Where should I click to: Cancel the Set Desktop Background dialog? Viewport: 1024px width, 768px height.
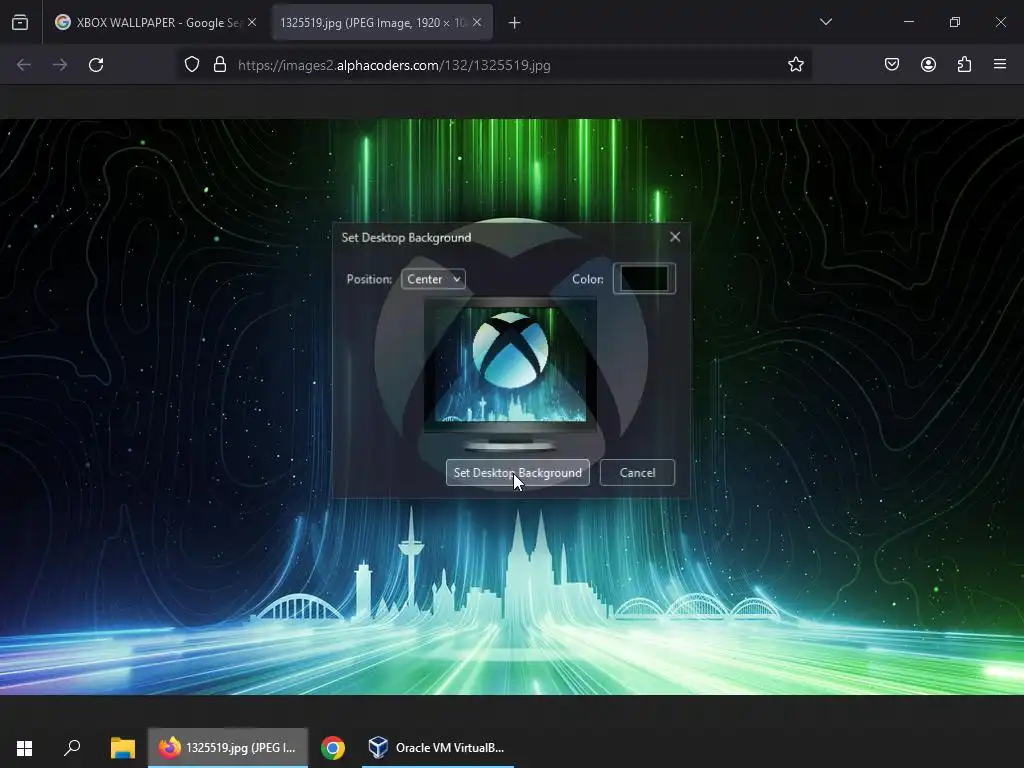[637, 472]
